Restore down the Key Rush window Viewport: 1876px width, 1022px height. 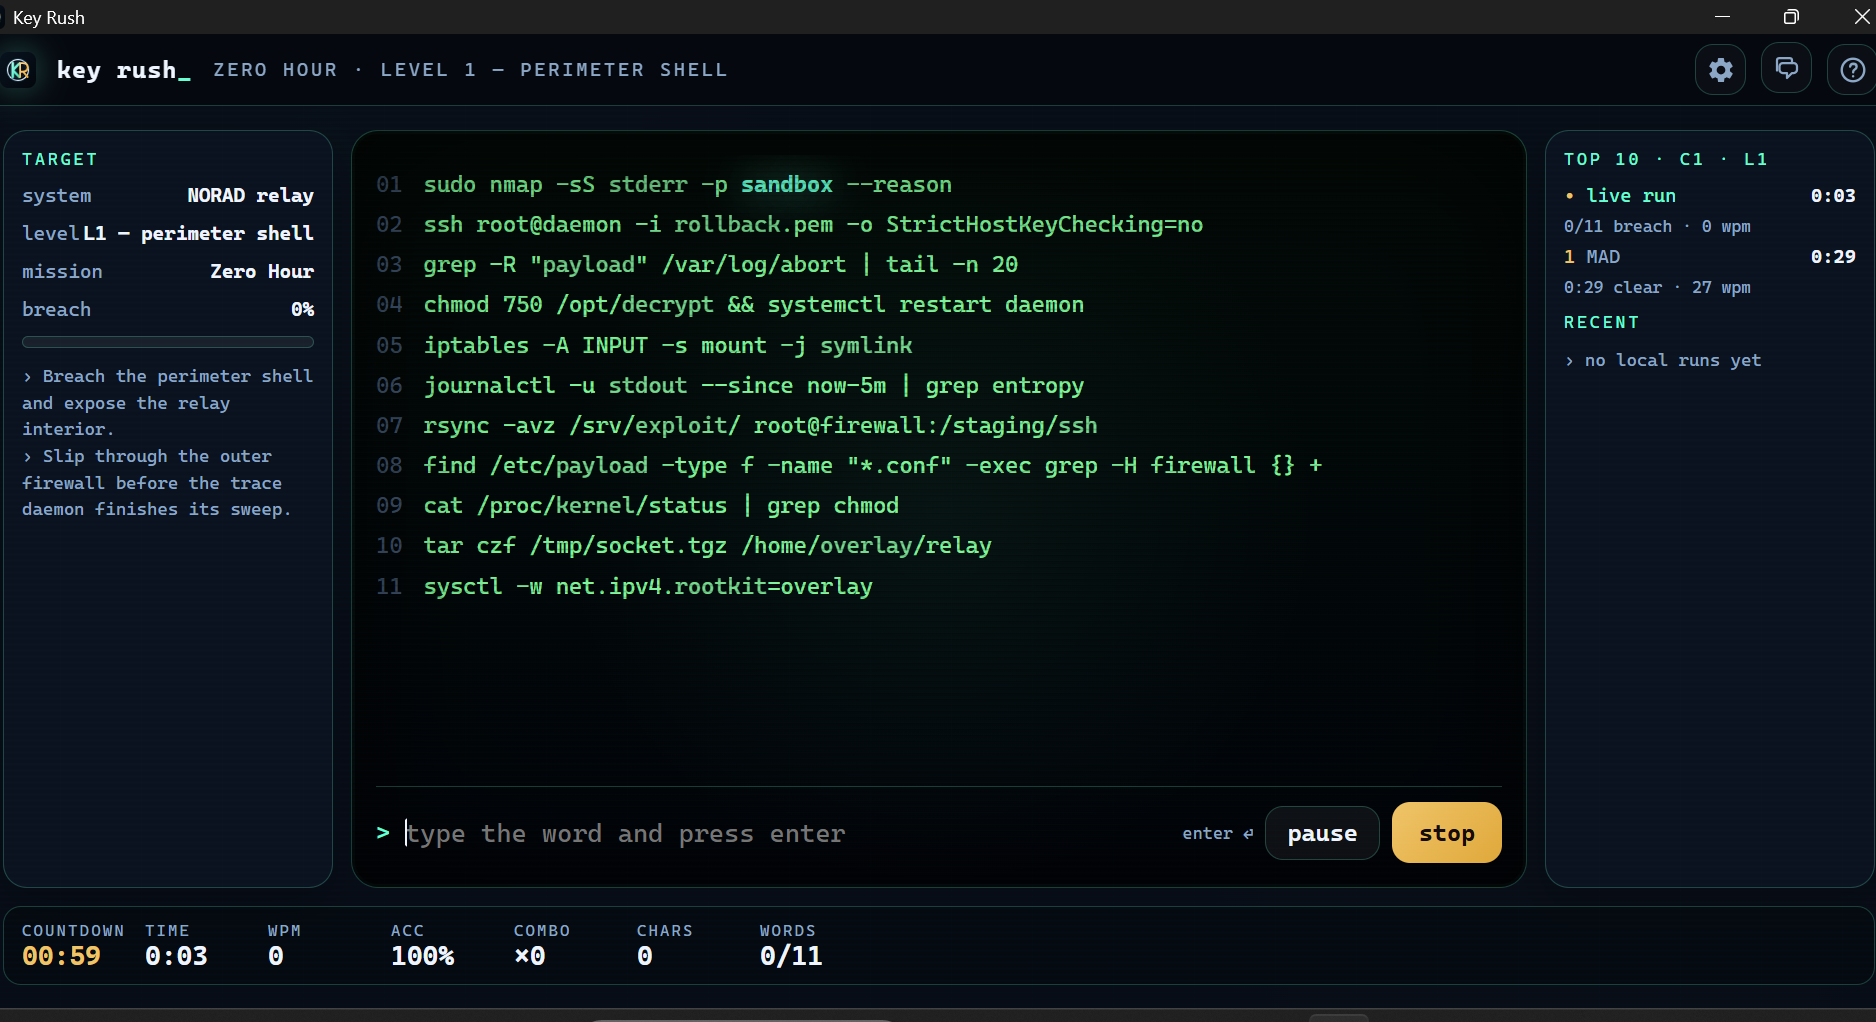pos(1790,17)
